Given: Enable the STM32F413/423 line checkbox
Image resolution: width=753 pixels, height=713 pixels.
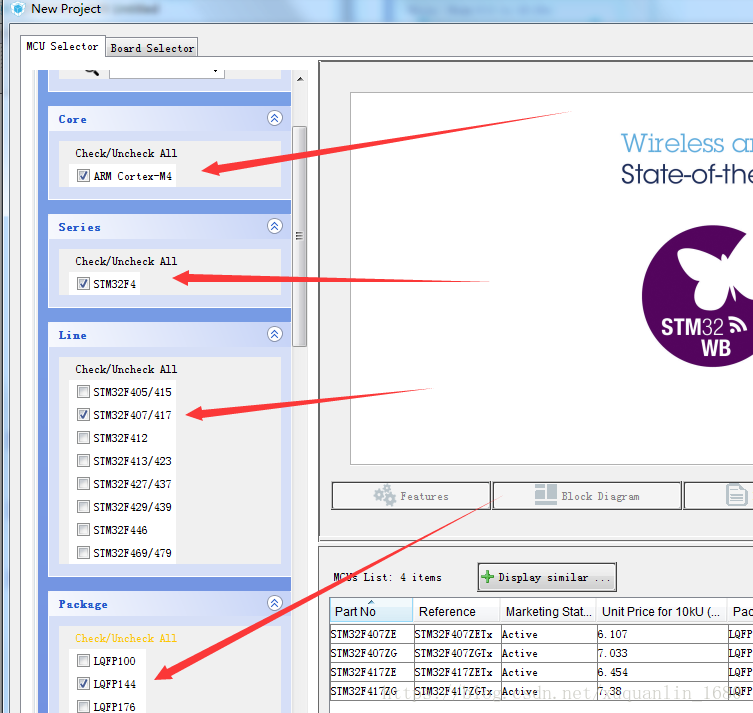Looking at the screenshot, I should (x=83, y=461).
